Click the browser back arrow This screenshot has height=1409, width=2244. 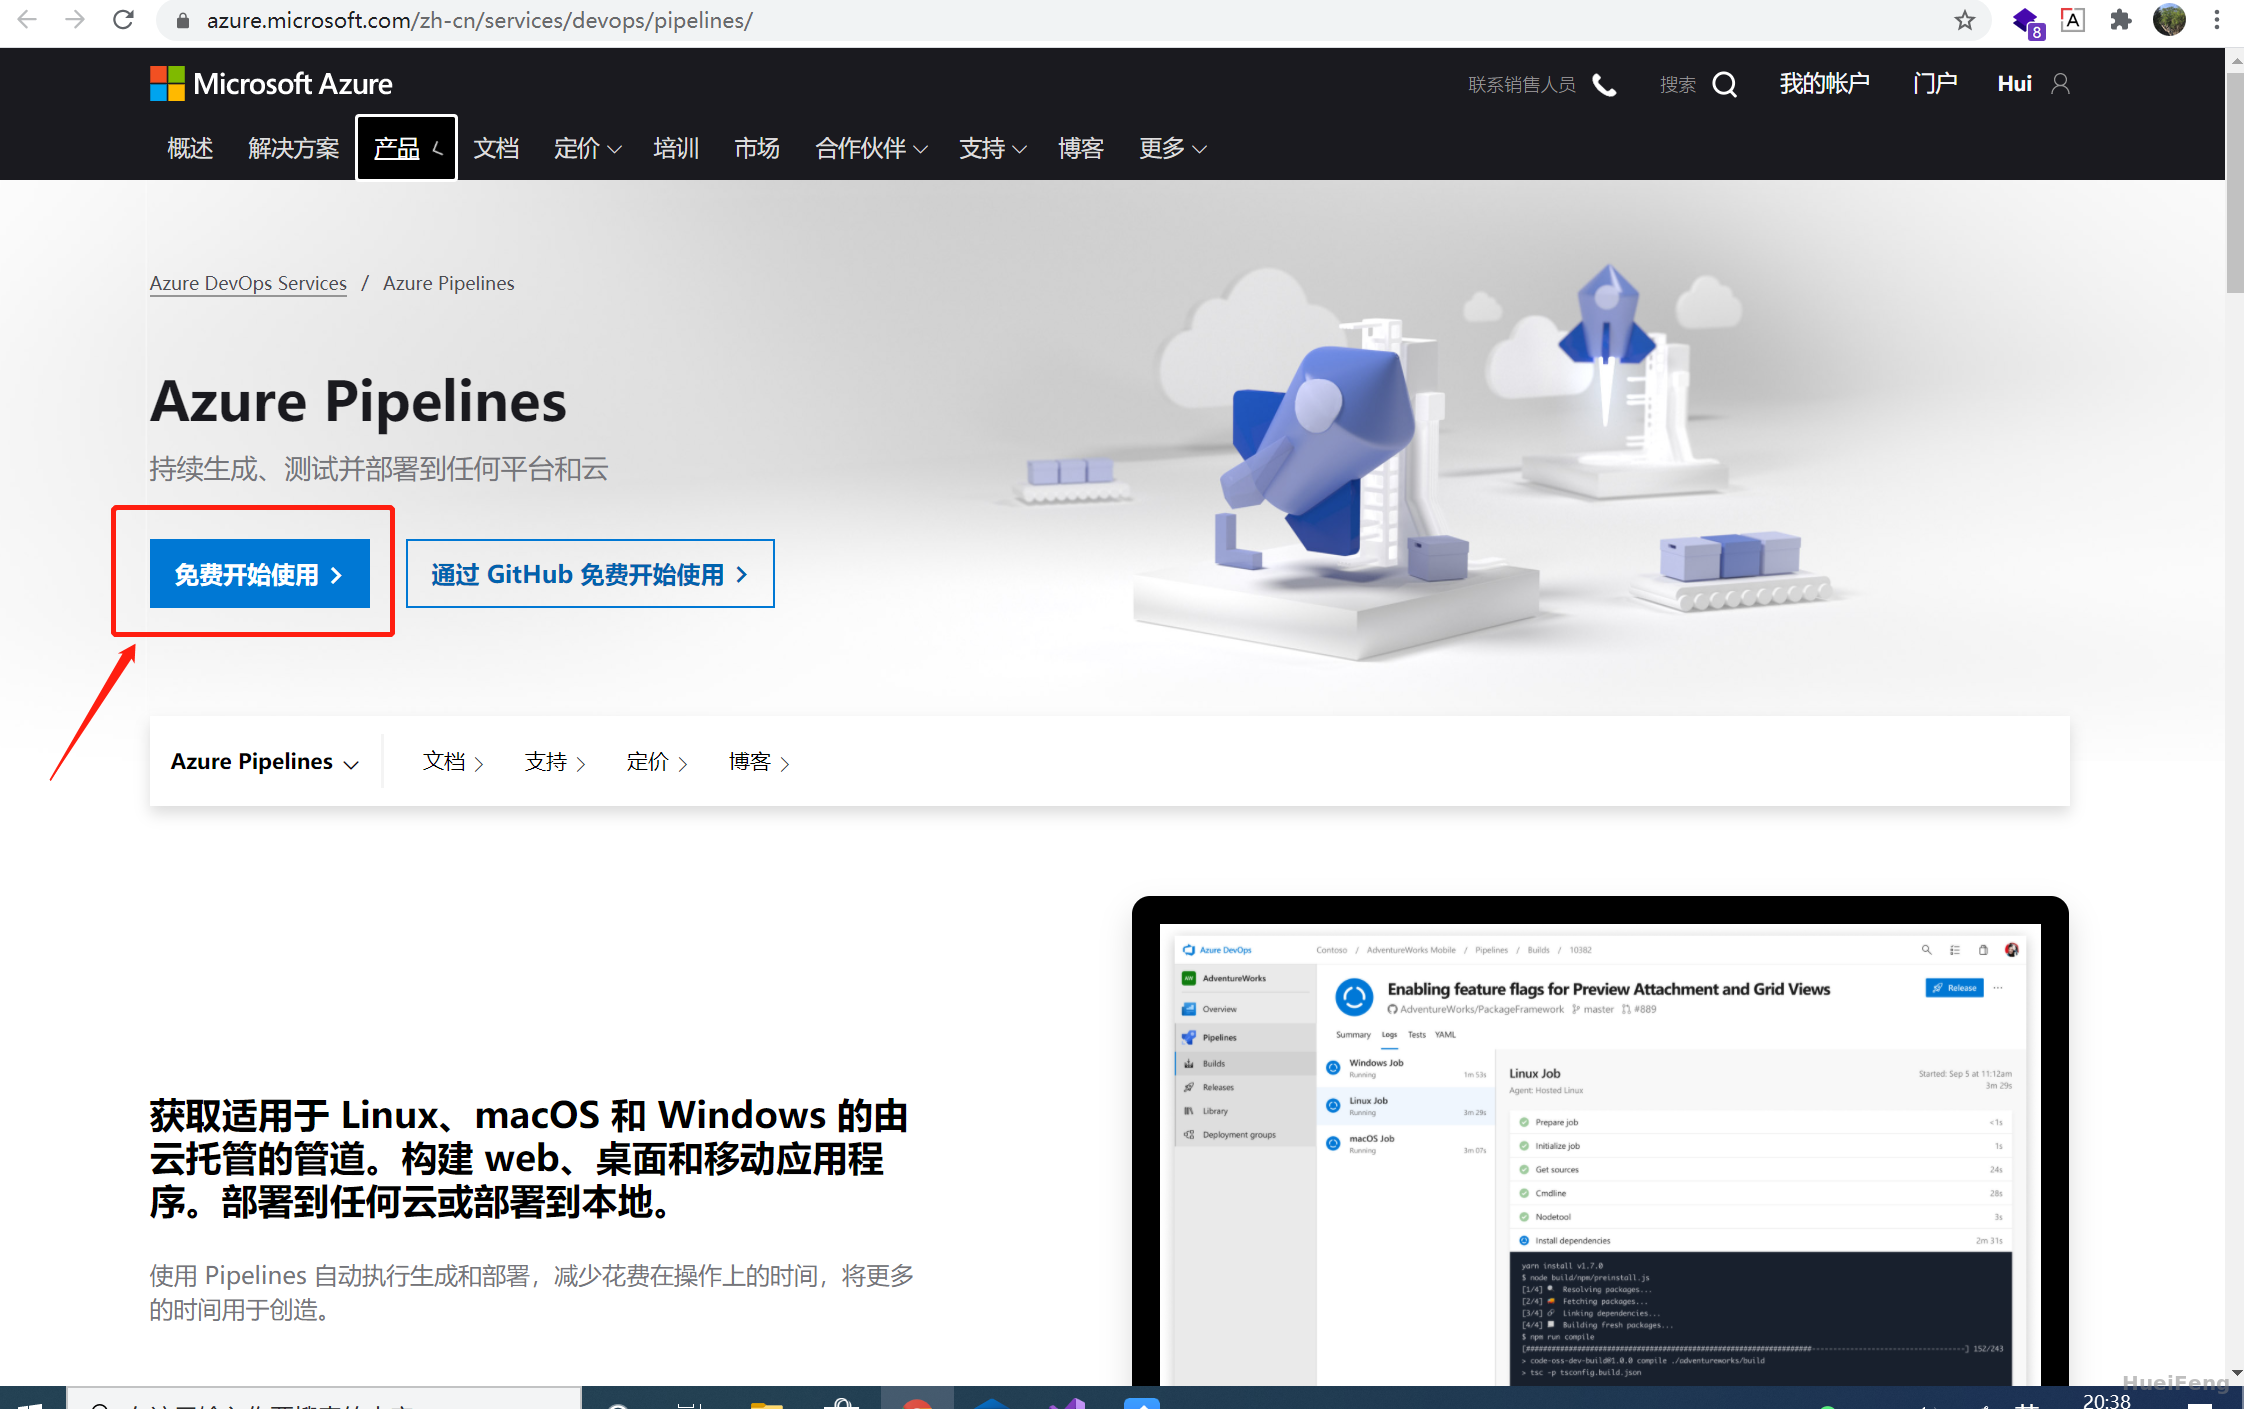click(x=27, y=19)
